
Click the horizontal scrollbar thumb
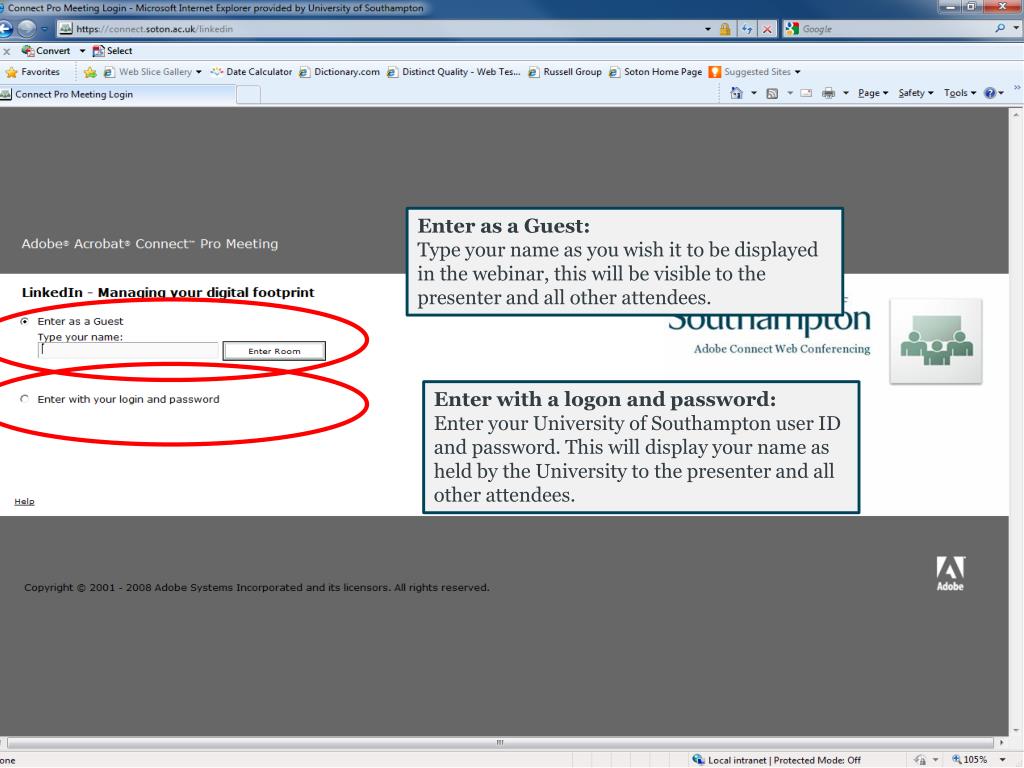coord(500,743)
